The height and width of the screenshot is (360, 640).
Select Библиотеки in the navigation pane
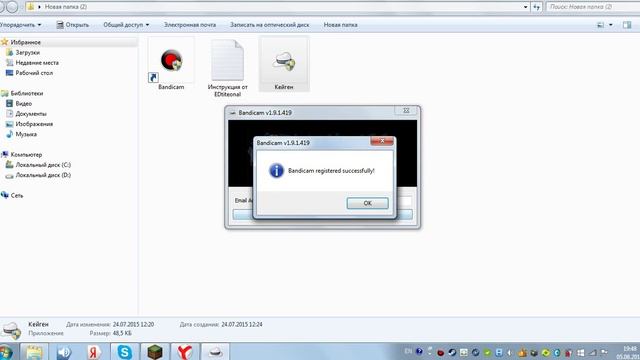[x=27, y=93]
